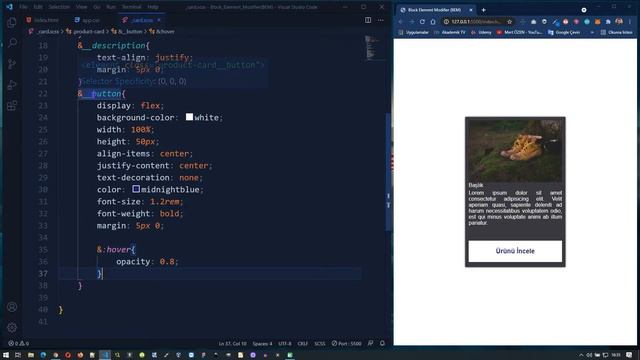Open the Akademik TV bookmark
The width and height of the screenshot is (640, 360).
[x=450, y=32]
